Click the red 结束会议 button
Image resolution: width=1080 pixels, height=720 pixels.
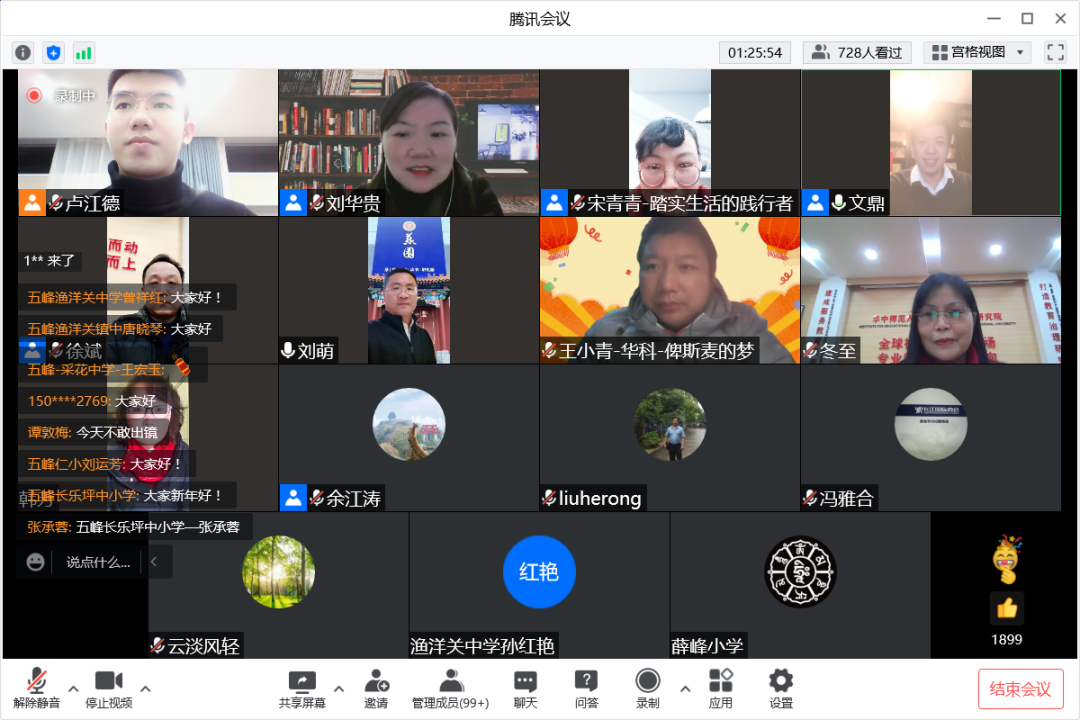click(1020, 689)
